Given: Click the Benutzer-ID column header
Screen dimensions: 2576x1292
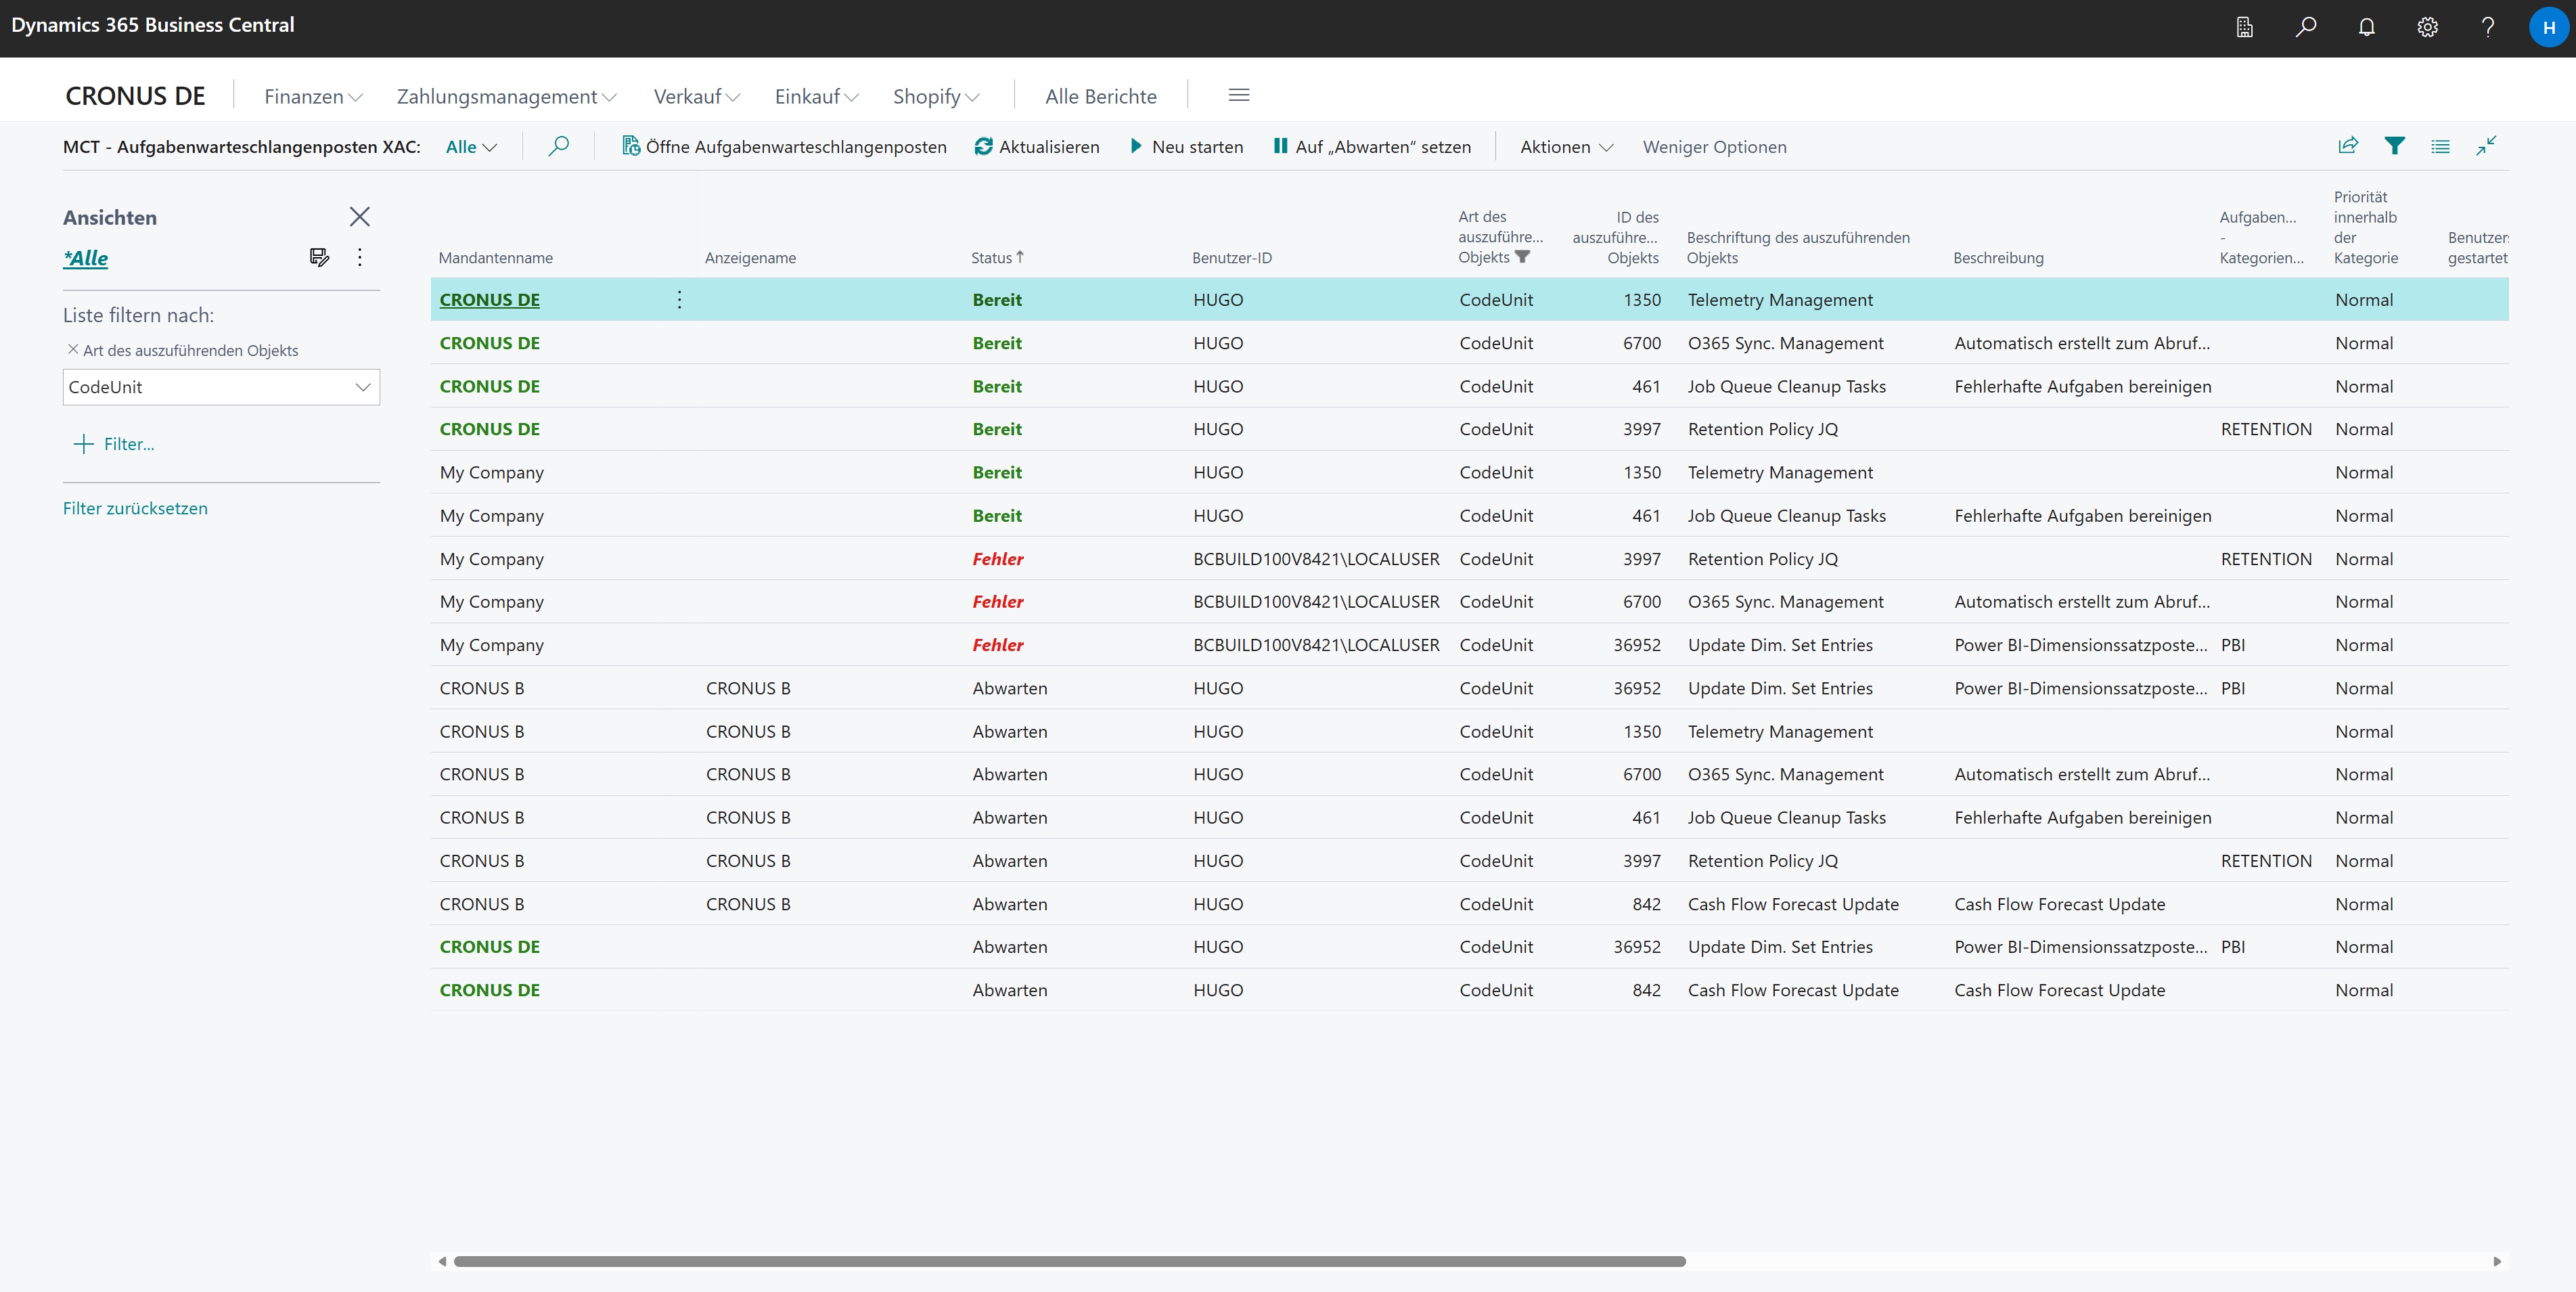Looking at the screenshot, I should tap(1232, 258).
